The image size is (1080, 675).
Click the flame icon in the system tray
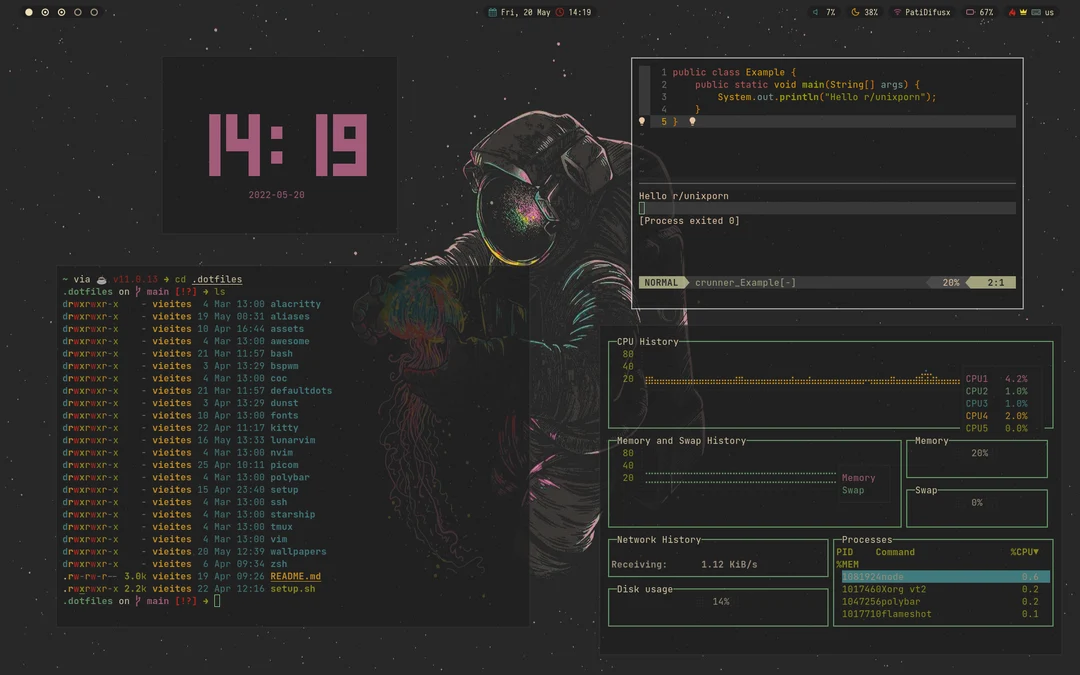[1013, 12]
